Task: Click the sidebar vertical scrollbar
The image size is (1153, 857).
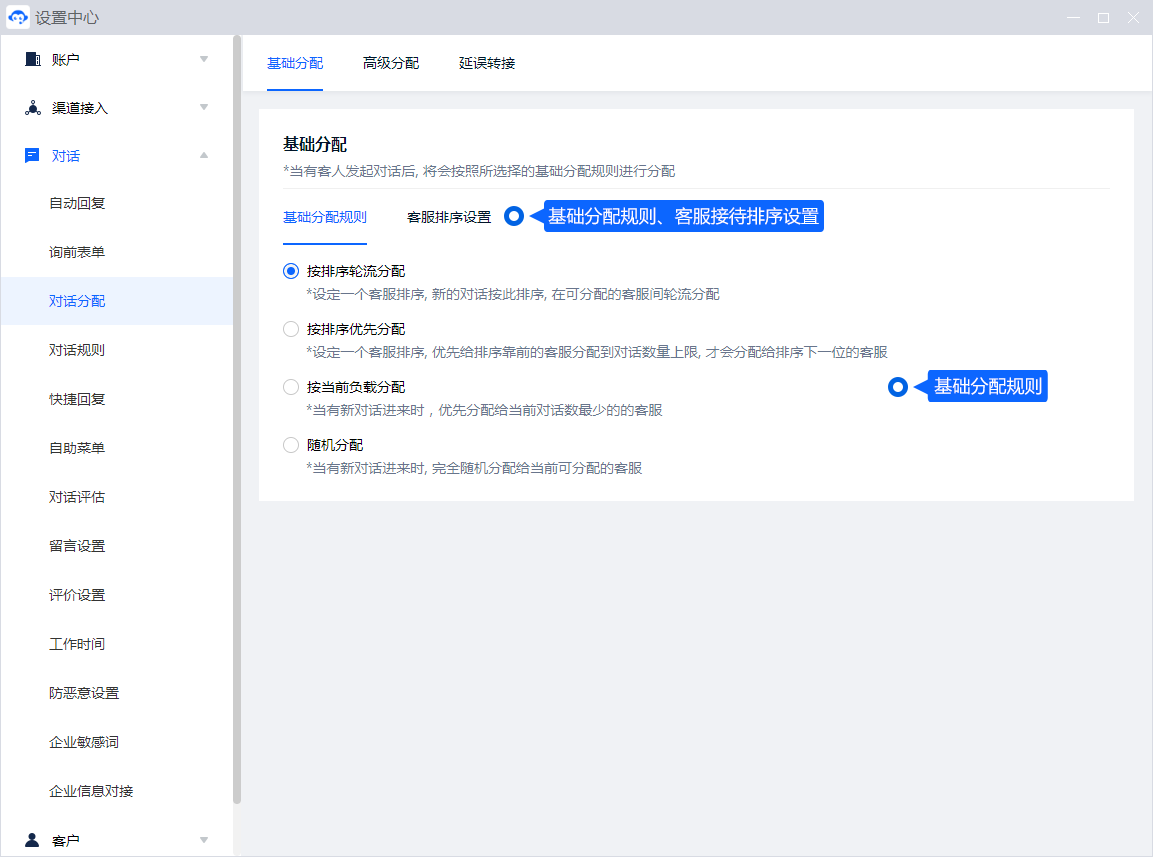Action: 237,419
